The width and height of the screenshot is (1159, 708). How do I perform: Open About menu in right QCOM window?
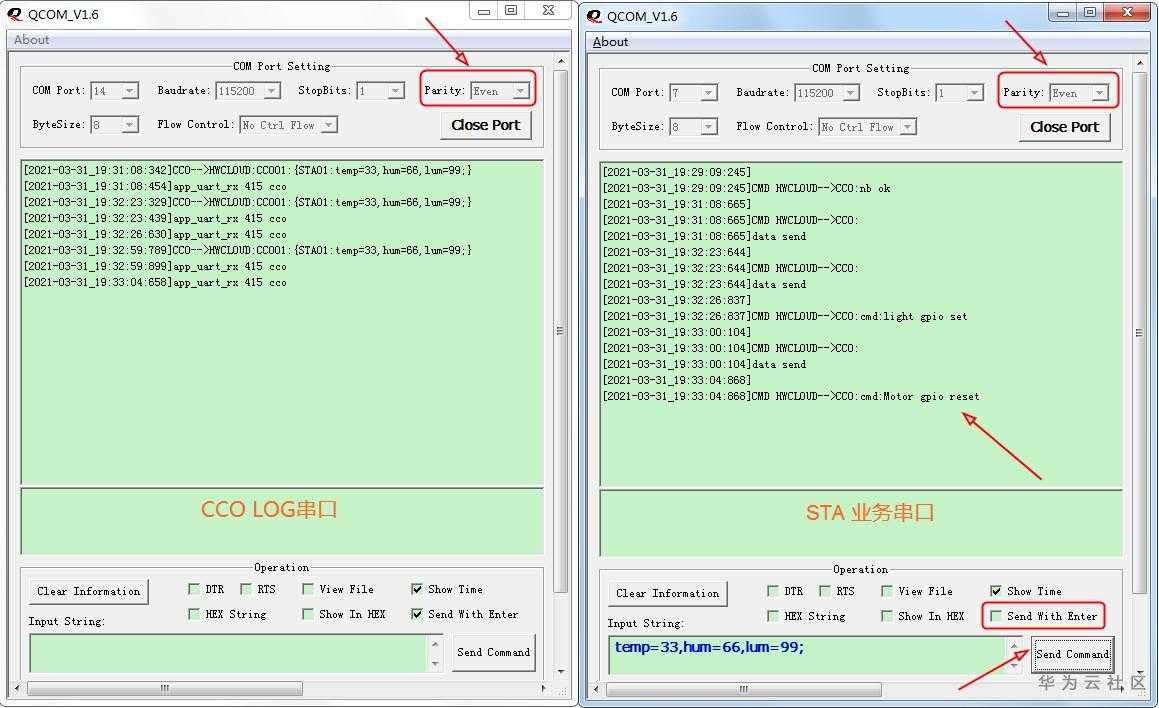click(x=611, y=42)
